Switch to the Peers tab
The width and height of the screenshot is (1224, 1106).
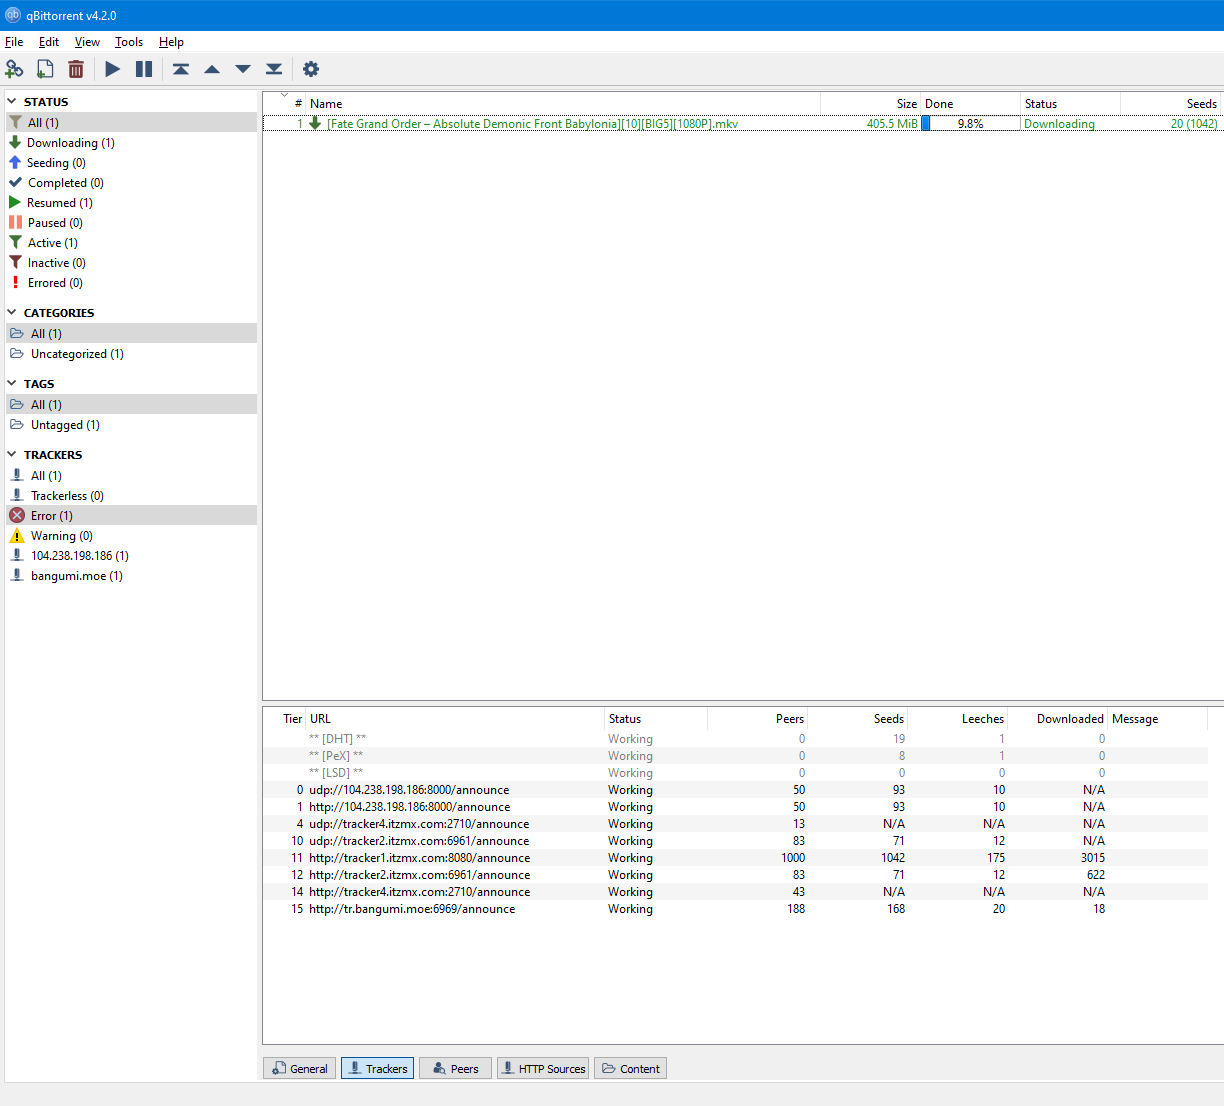click(x=455, y=1068)
